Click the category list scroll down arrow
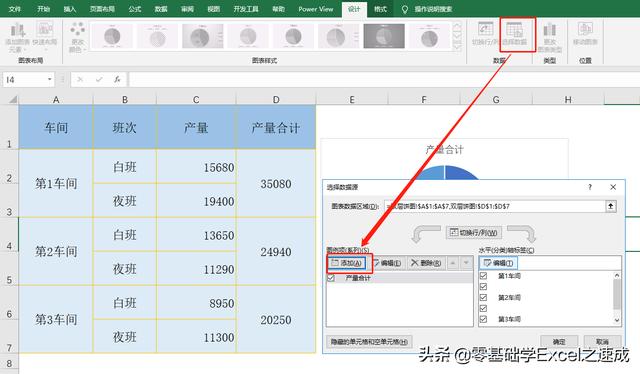This screenshot has width=640, height=374. (x=617, y=321)
